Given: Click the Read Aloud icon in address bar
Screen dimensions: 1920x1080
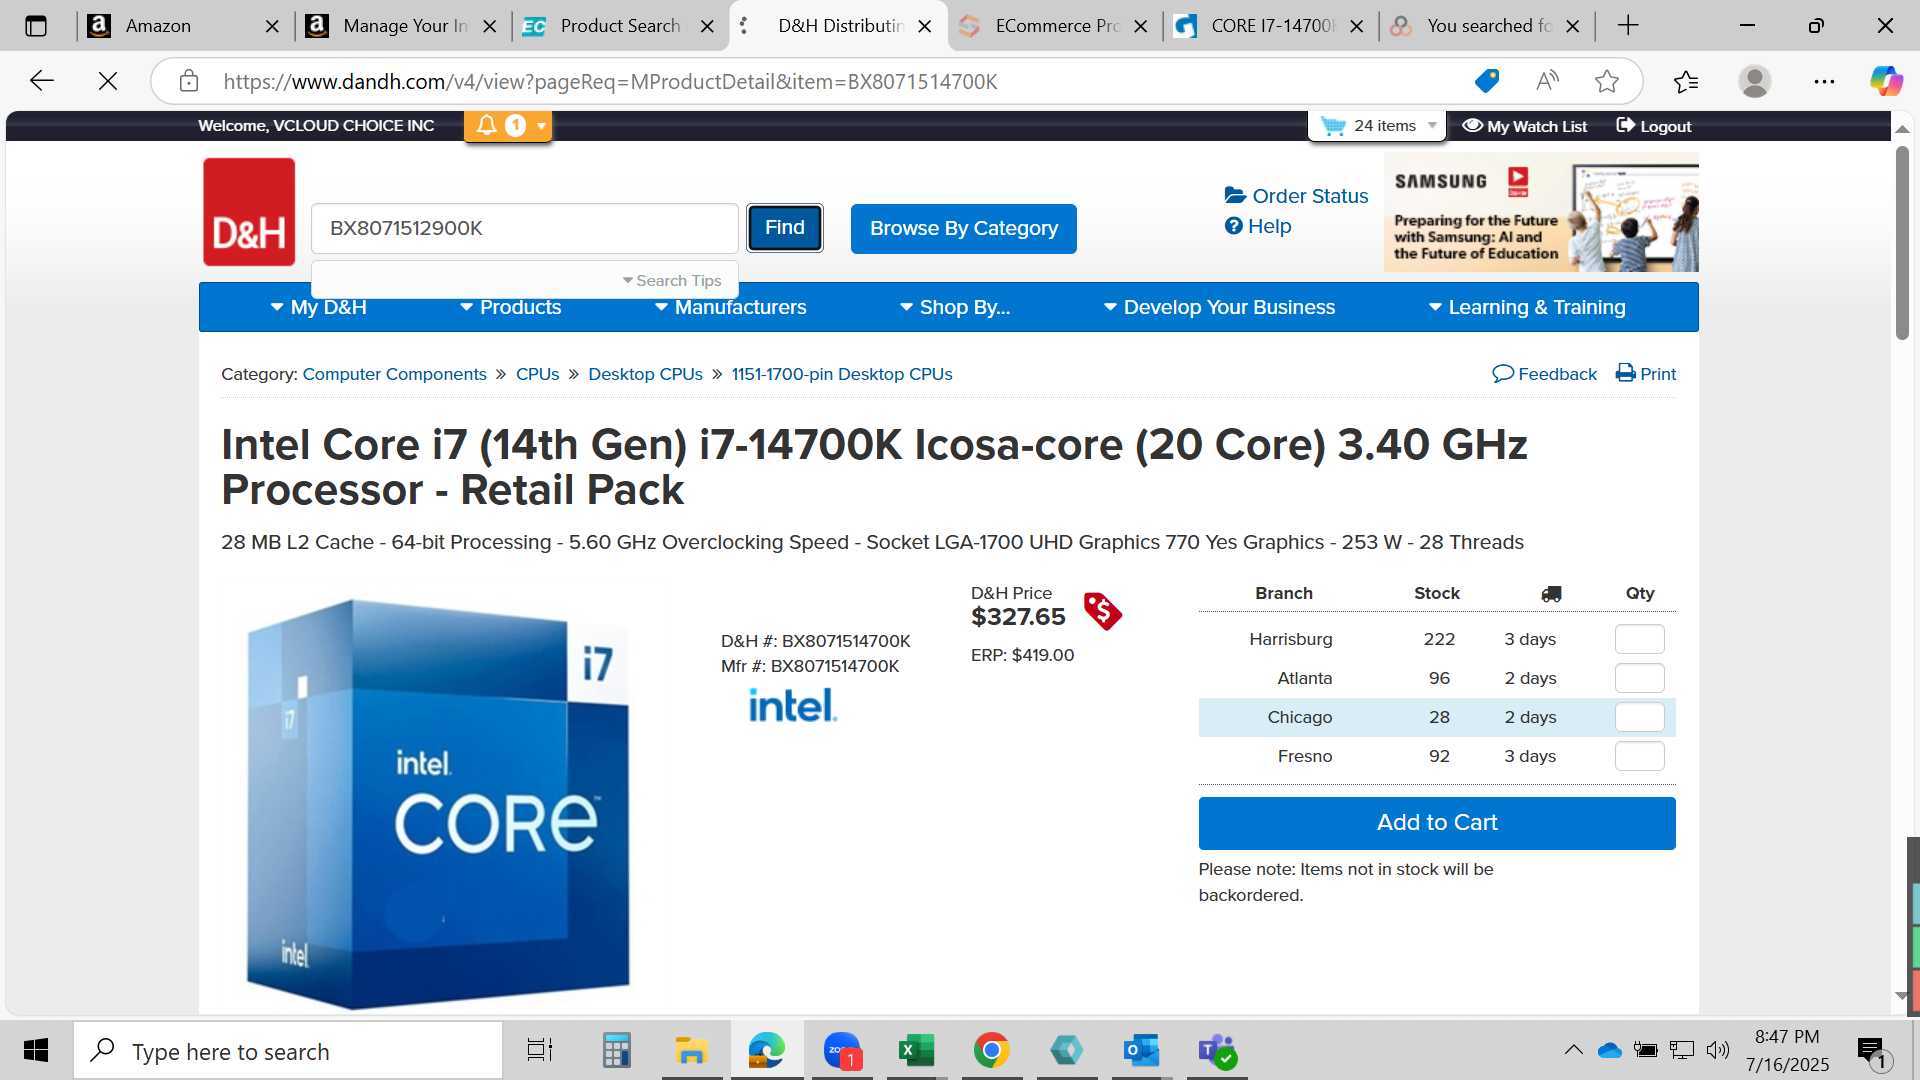Looking at the screenshot, I should [1547, 81].
